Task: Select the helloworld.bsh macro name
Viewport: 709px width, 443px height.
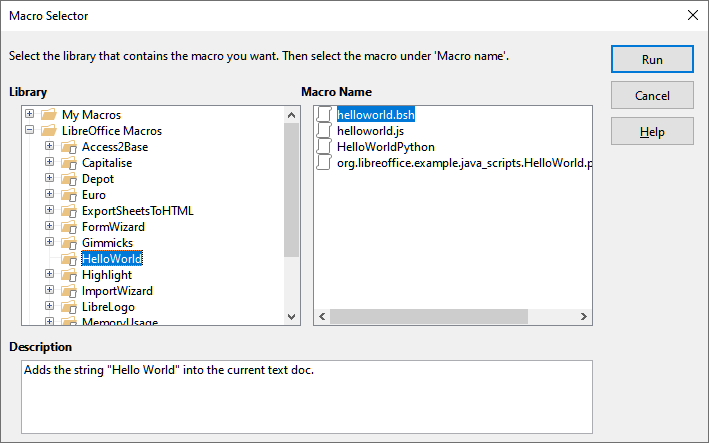Action: [x=376, y=115]
